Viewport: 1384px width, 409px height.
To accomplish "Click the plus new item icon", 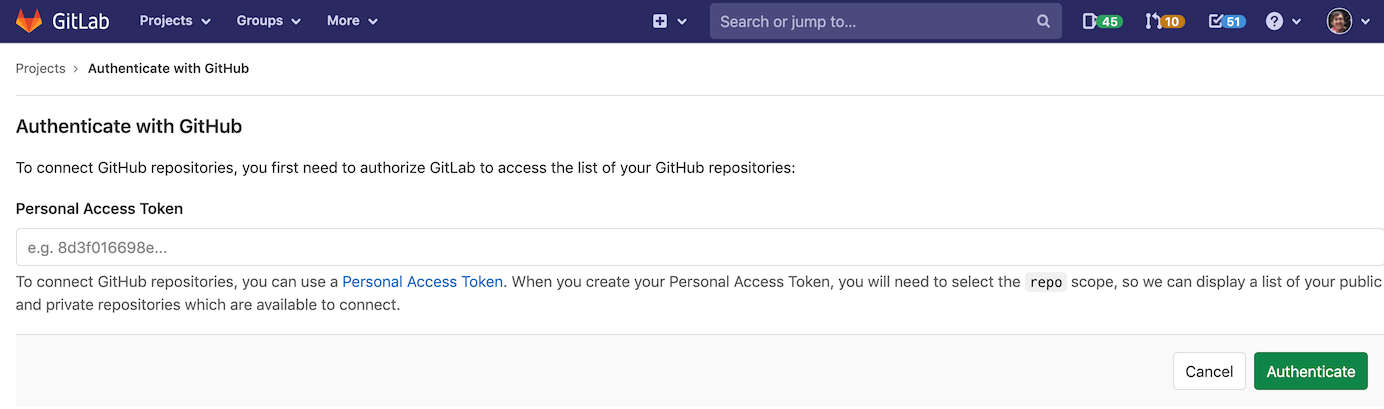I will pos(660,21).
